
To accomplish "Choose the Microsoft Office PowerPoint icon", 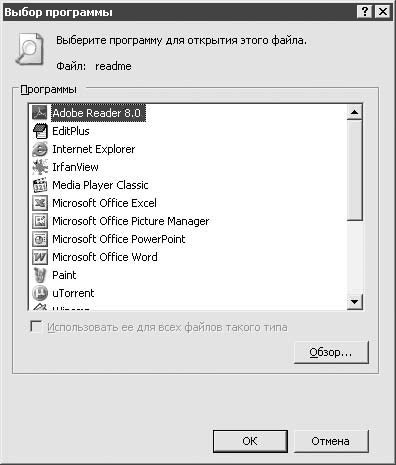I will (x=40, y=239).
